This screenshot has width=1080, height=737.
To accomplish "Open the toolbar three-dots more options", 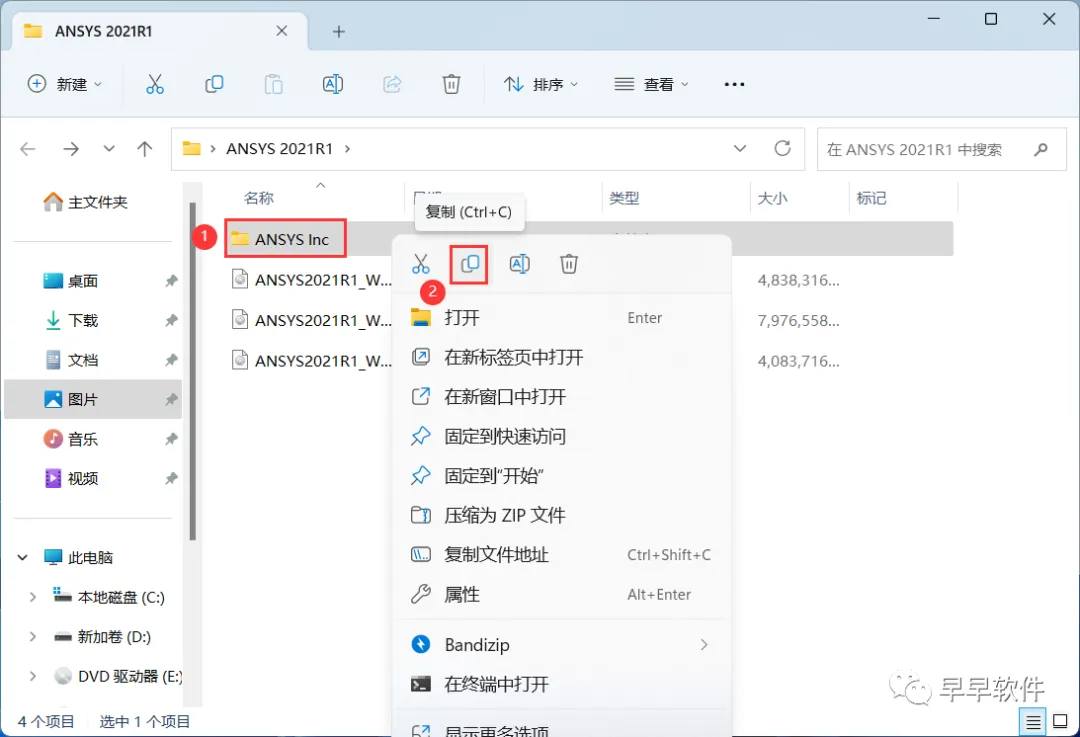I will click(x=734, y=84).
